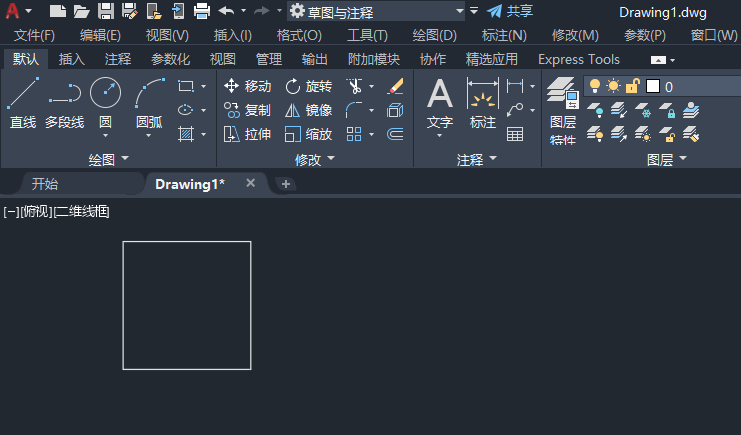741x435 pixels.
Task: Click the Offset icon
Action: [x=395, y=134]
